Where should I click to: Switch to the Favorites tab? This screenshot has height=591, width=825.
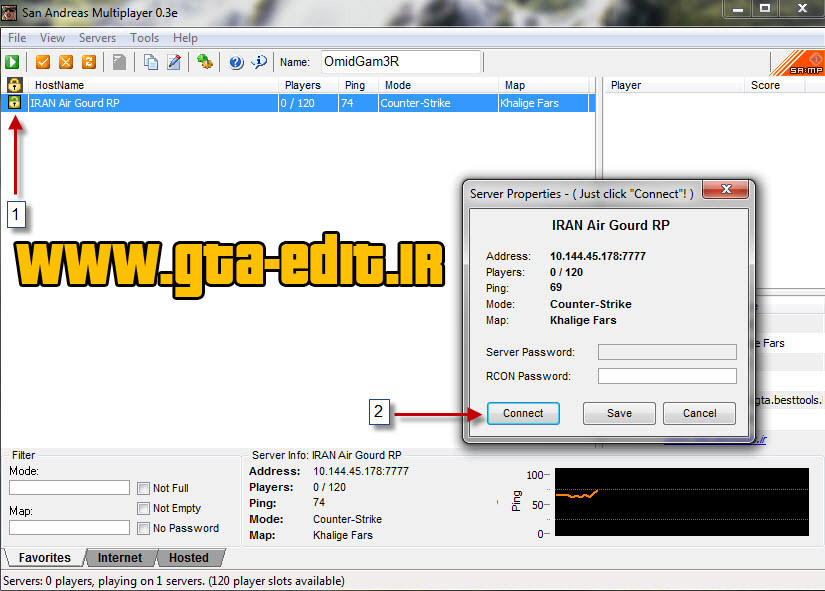[x=44, y=558]
